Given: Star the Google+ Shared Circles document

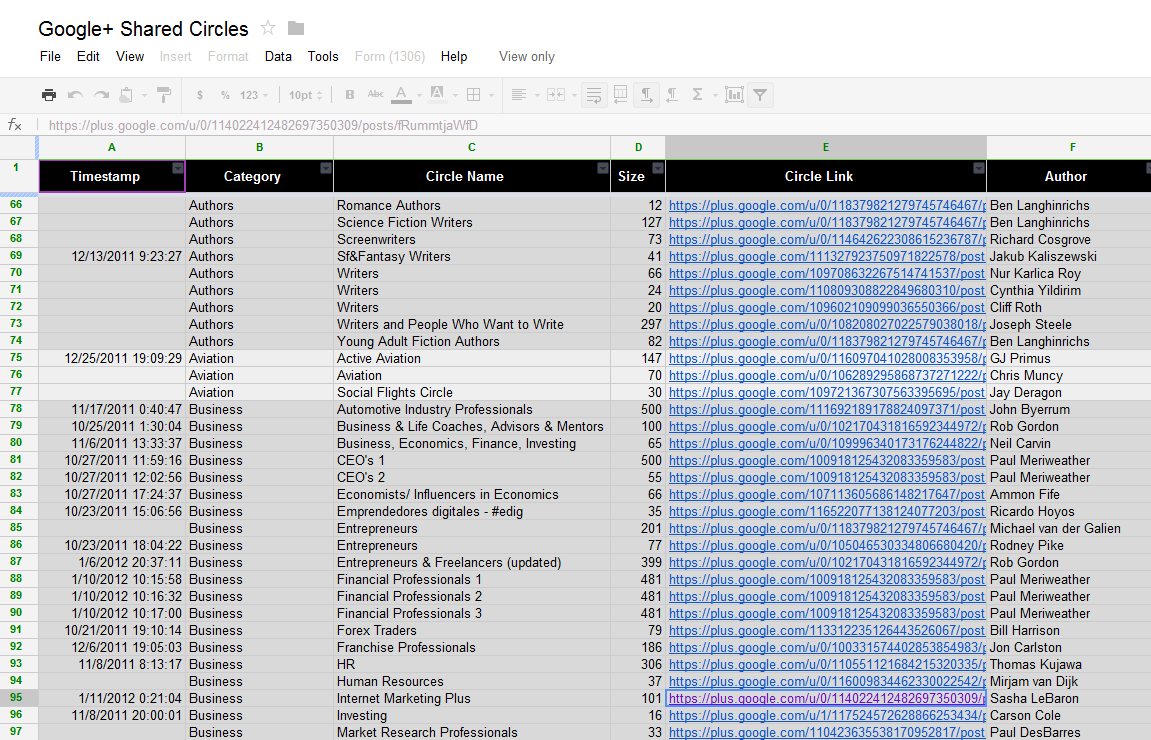Looking at the screenshot, I should (x=268, y=28).
